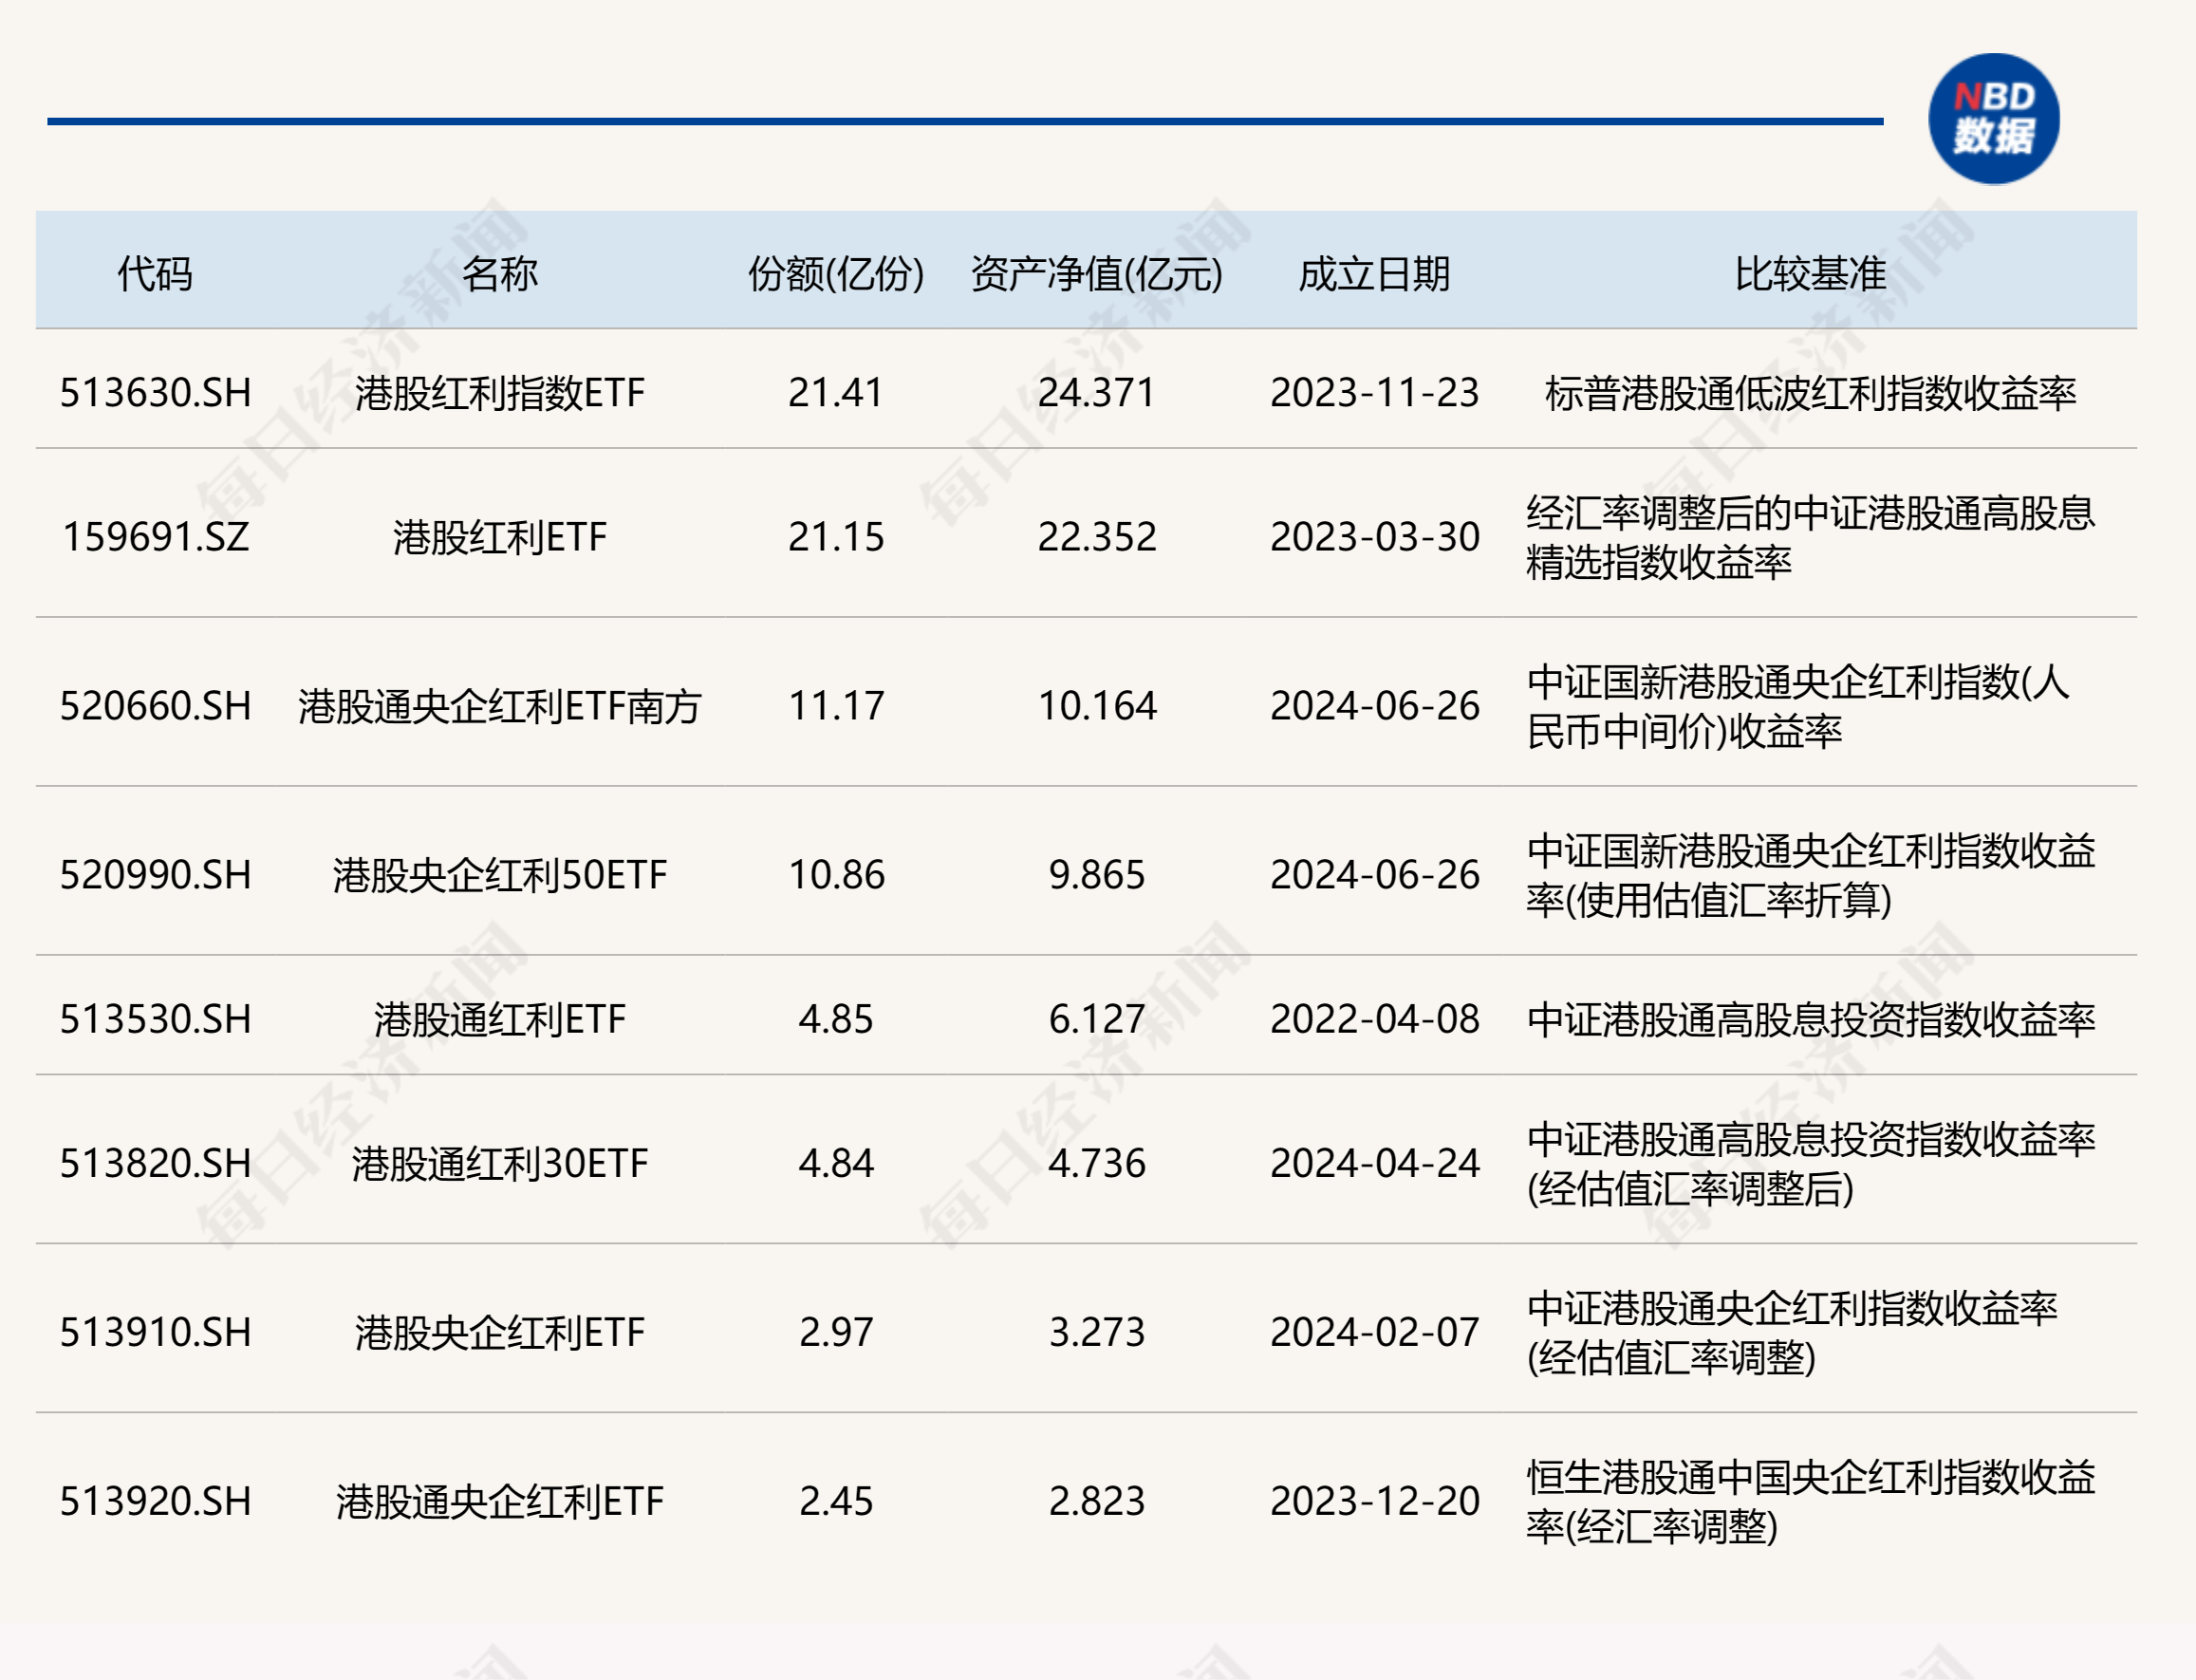Click share value 2.97
2196x1680 pixels.
(x=836, y=1332)
